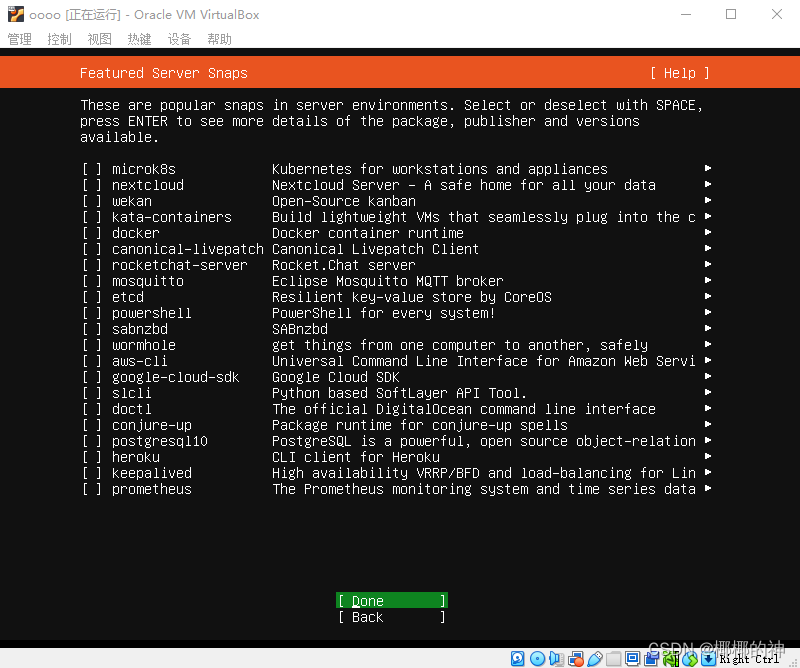Open the network adapter status icon

[x=576, y=659]
